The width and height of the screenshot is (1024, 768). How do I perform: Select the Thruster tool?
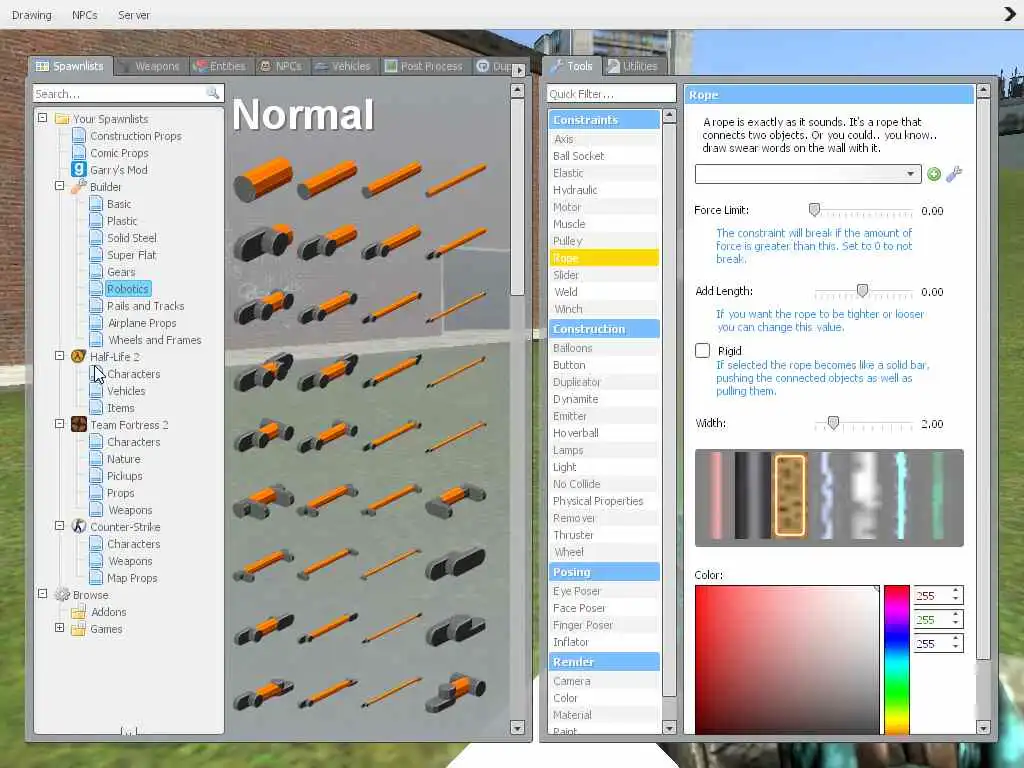604,535
